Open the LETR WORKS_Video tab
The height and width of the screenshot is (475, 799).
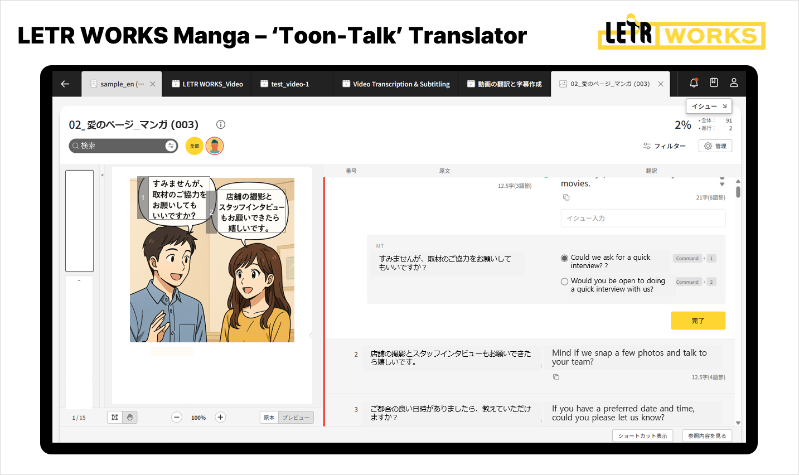click(x=207, y=84)
